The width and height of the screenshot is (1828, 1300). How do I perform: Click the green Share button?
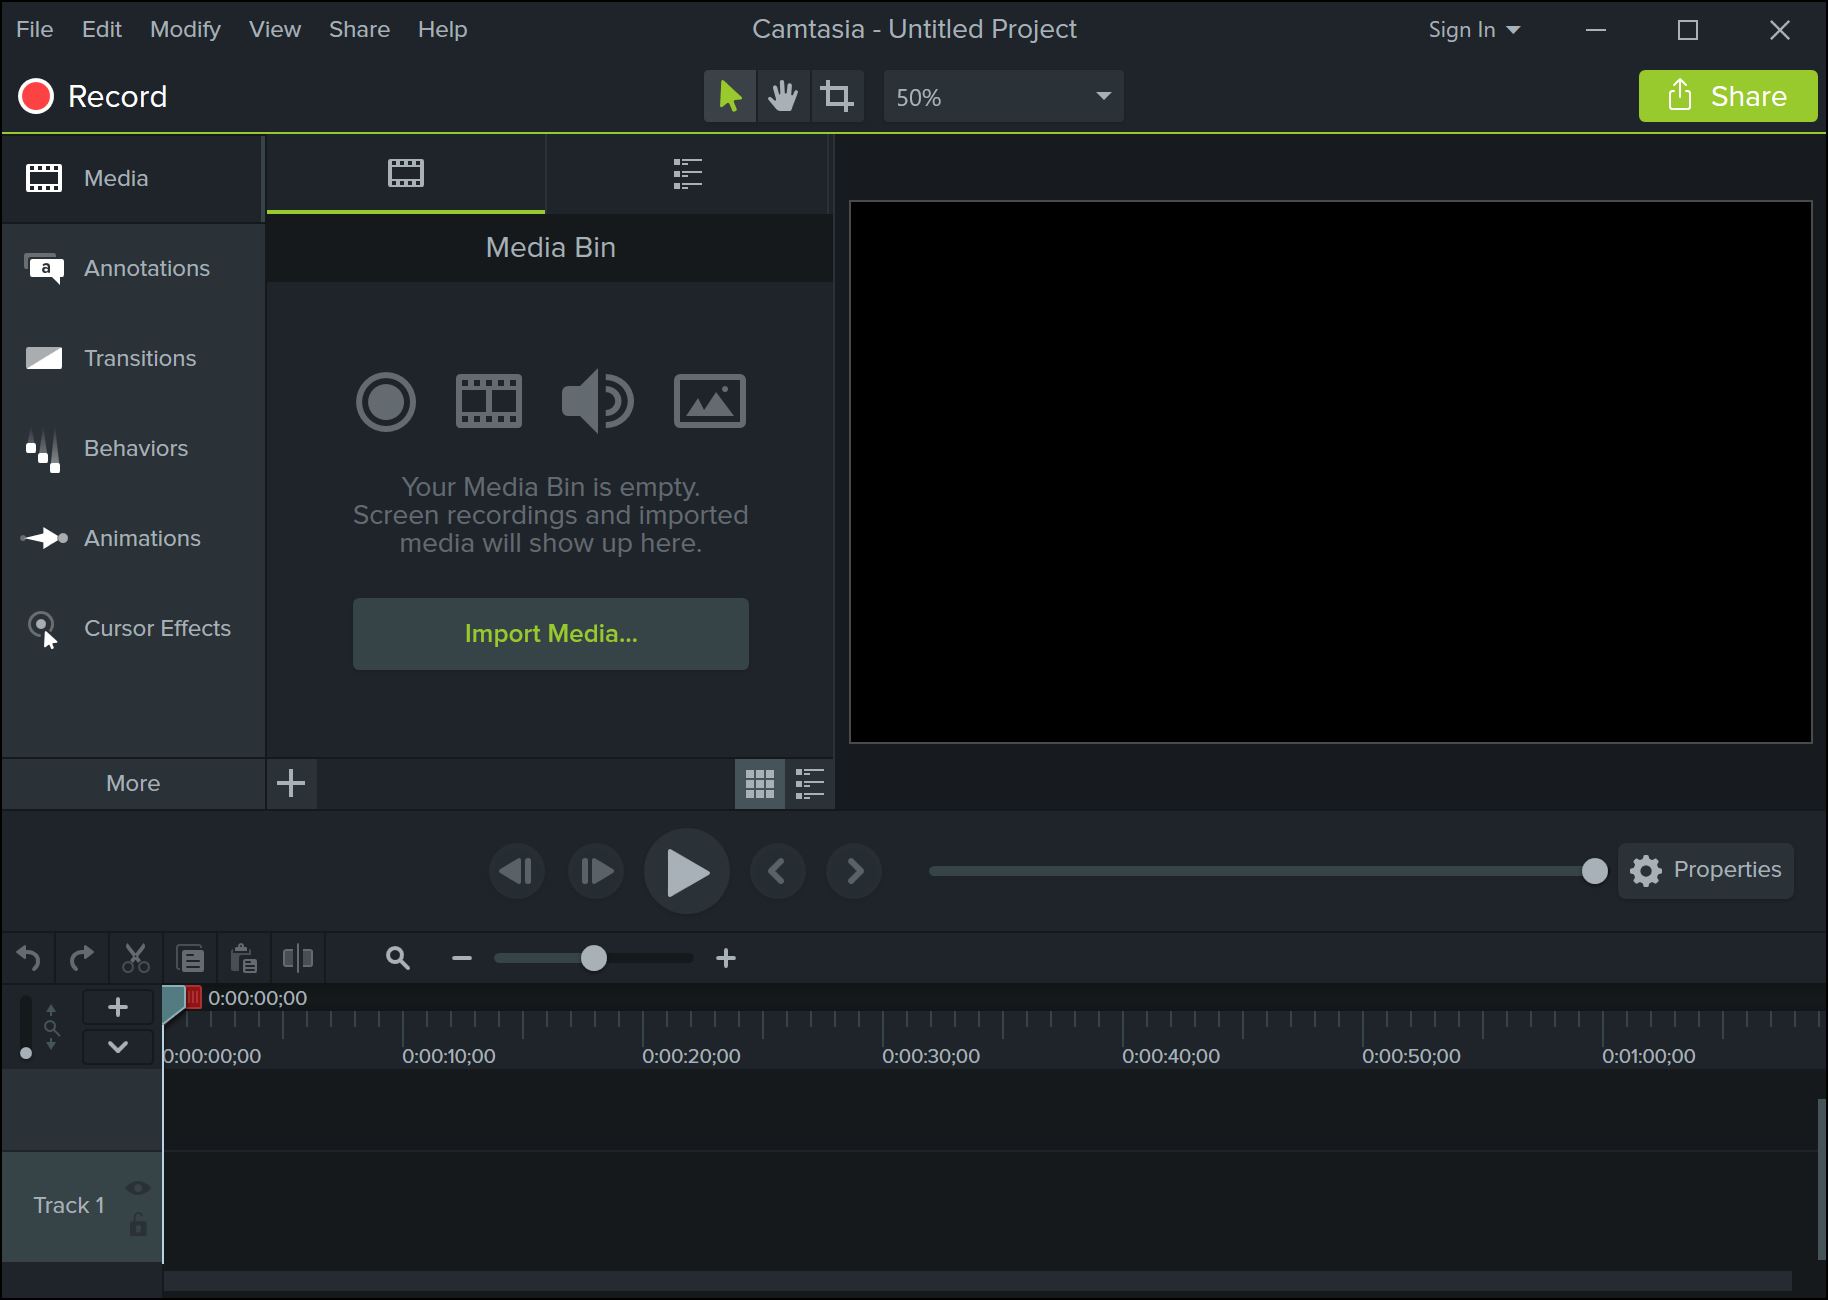(x=1728, y=96)
